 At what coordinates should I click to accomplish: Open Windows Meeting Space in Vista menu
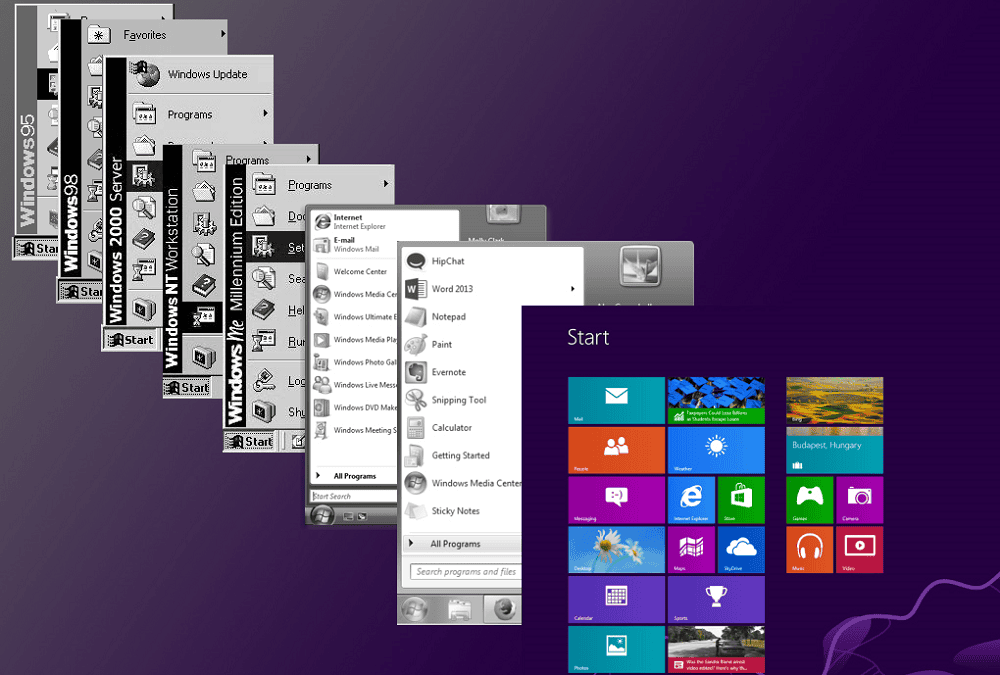point(355,430)
